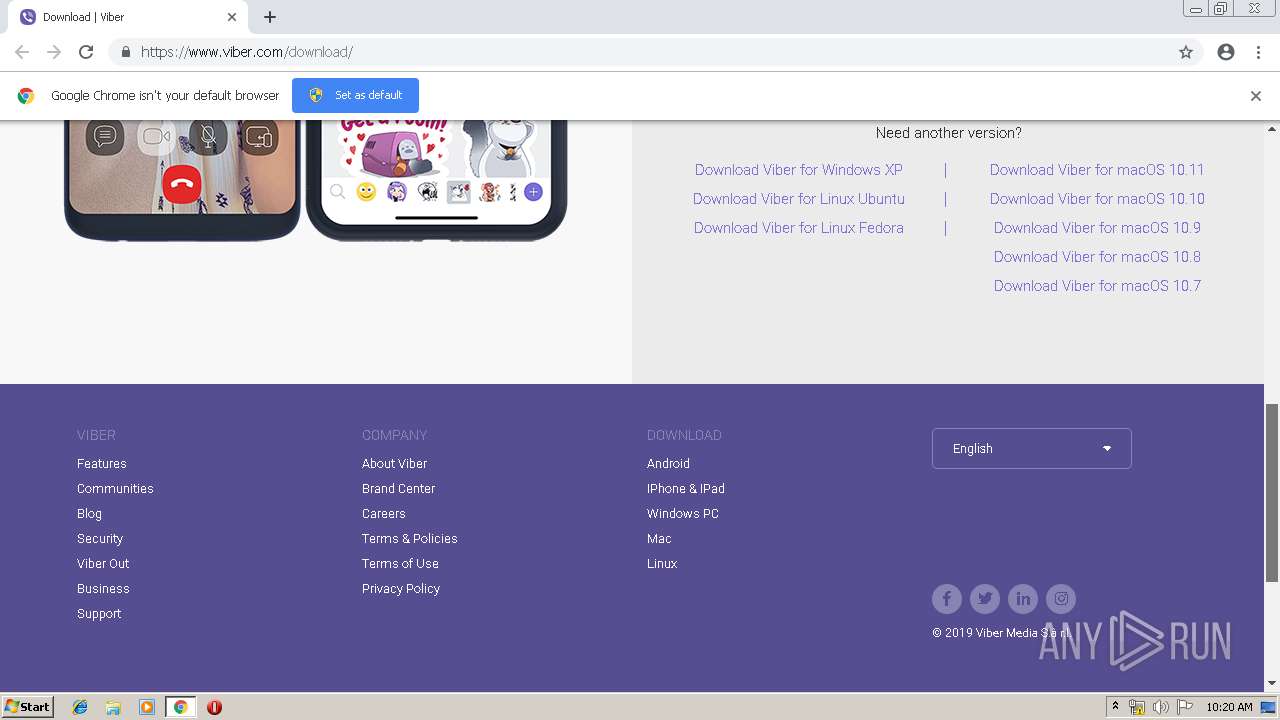1280x720 pixels.
Task: Open the volume control in tray
Action: click(1161, 707)
